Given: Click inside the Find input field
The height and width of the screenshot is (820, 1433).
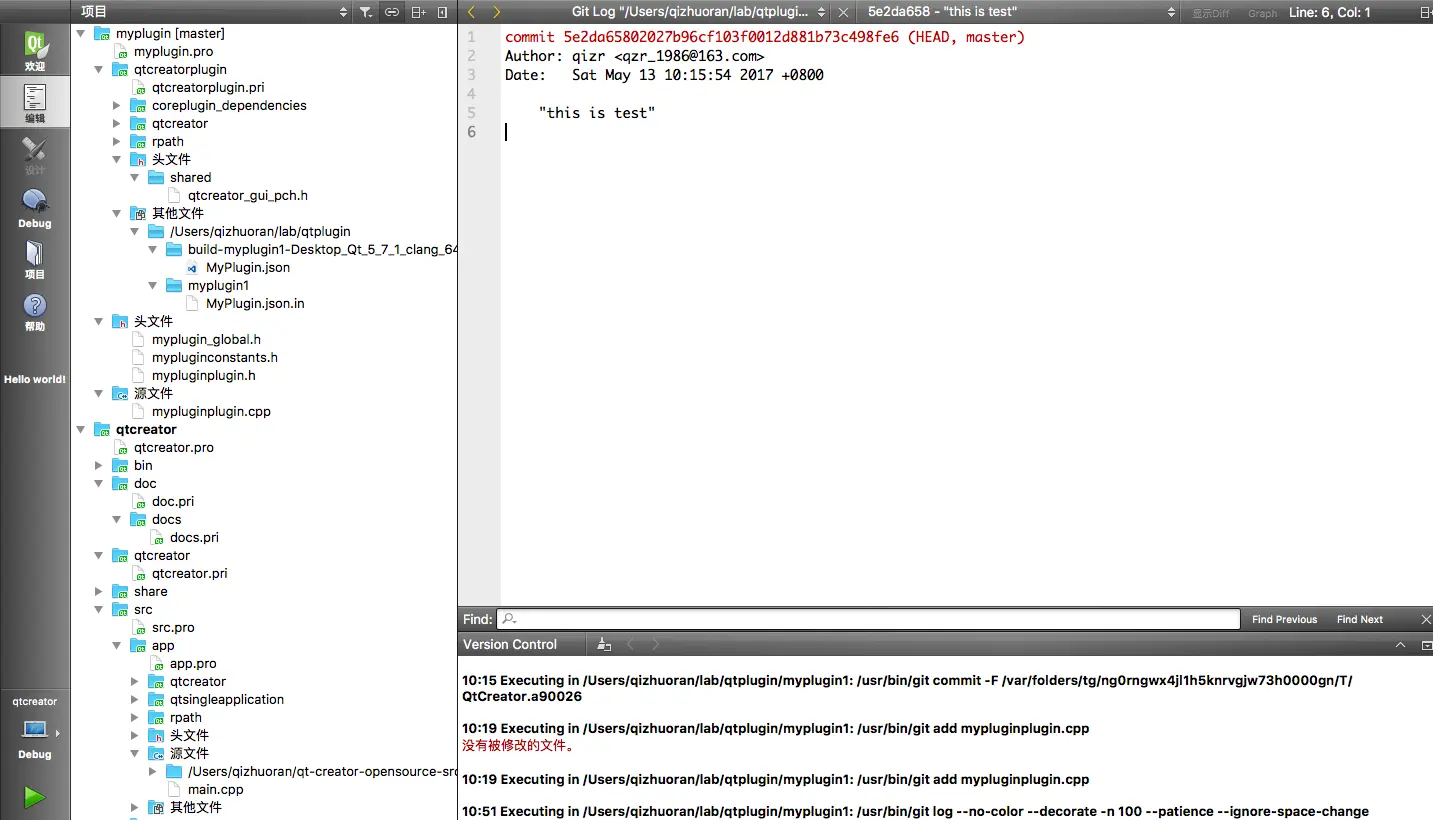Looking at the screenshot, I should 868,619.
